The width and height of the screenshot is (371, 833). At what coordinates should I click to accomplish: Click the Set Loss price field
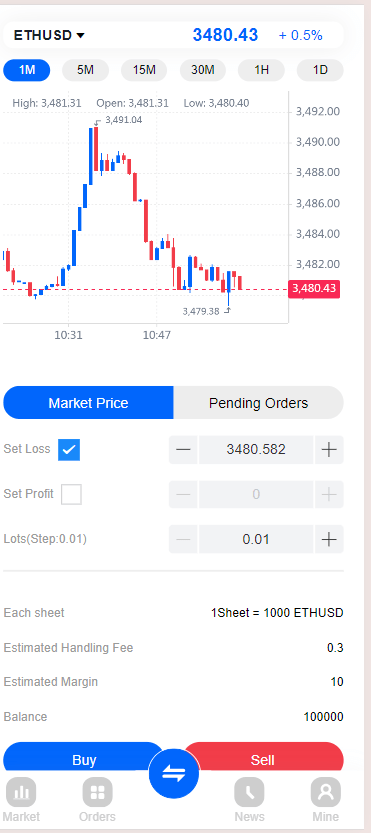[x=256, y=449]
